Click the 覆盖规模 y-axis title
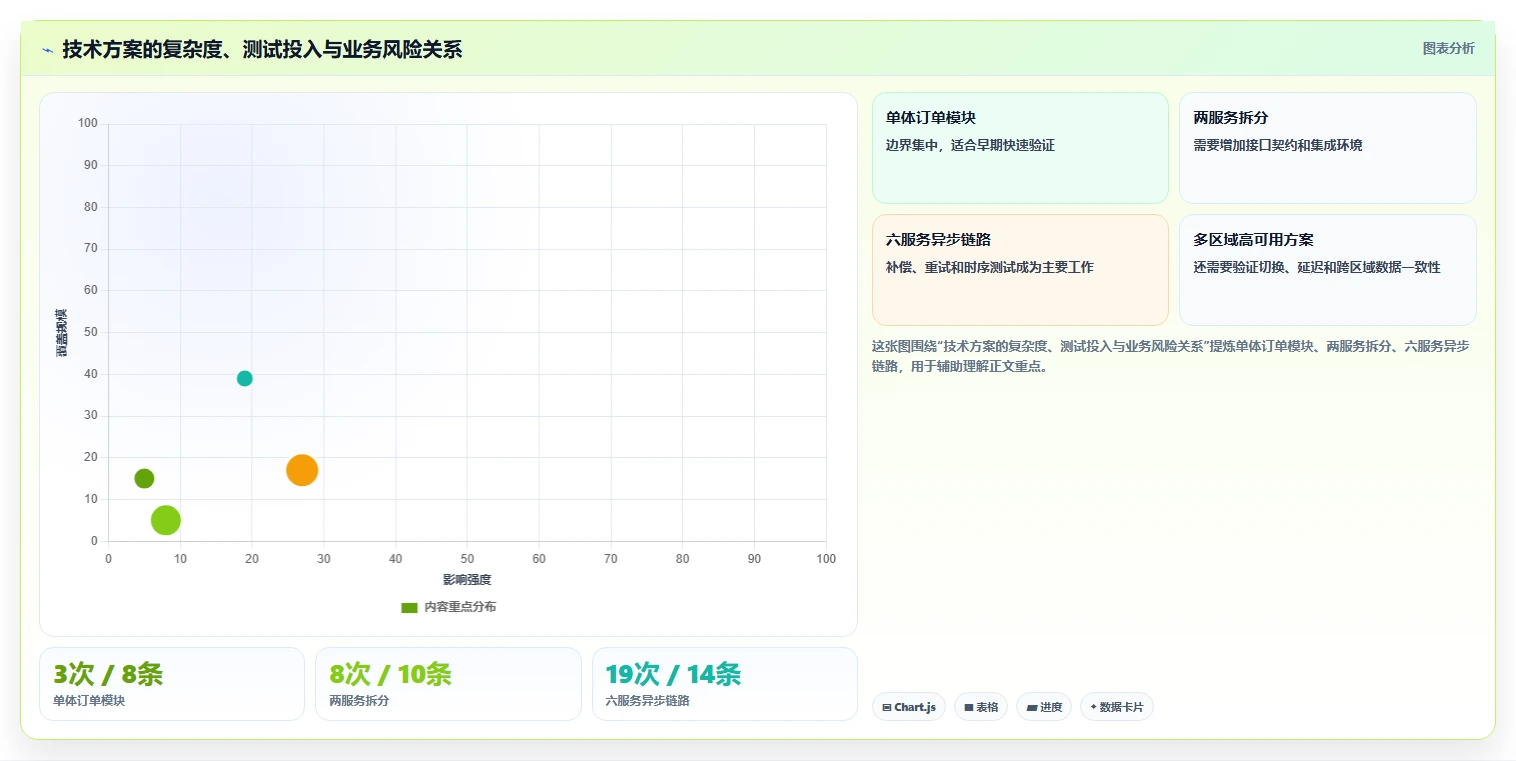1516x761 pixels. click(61, 333)
